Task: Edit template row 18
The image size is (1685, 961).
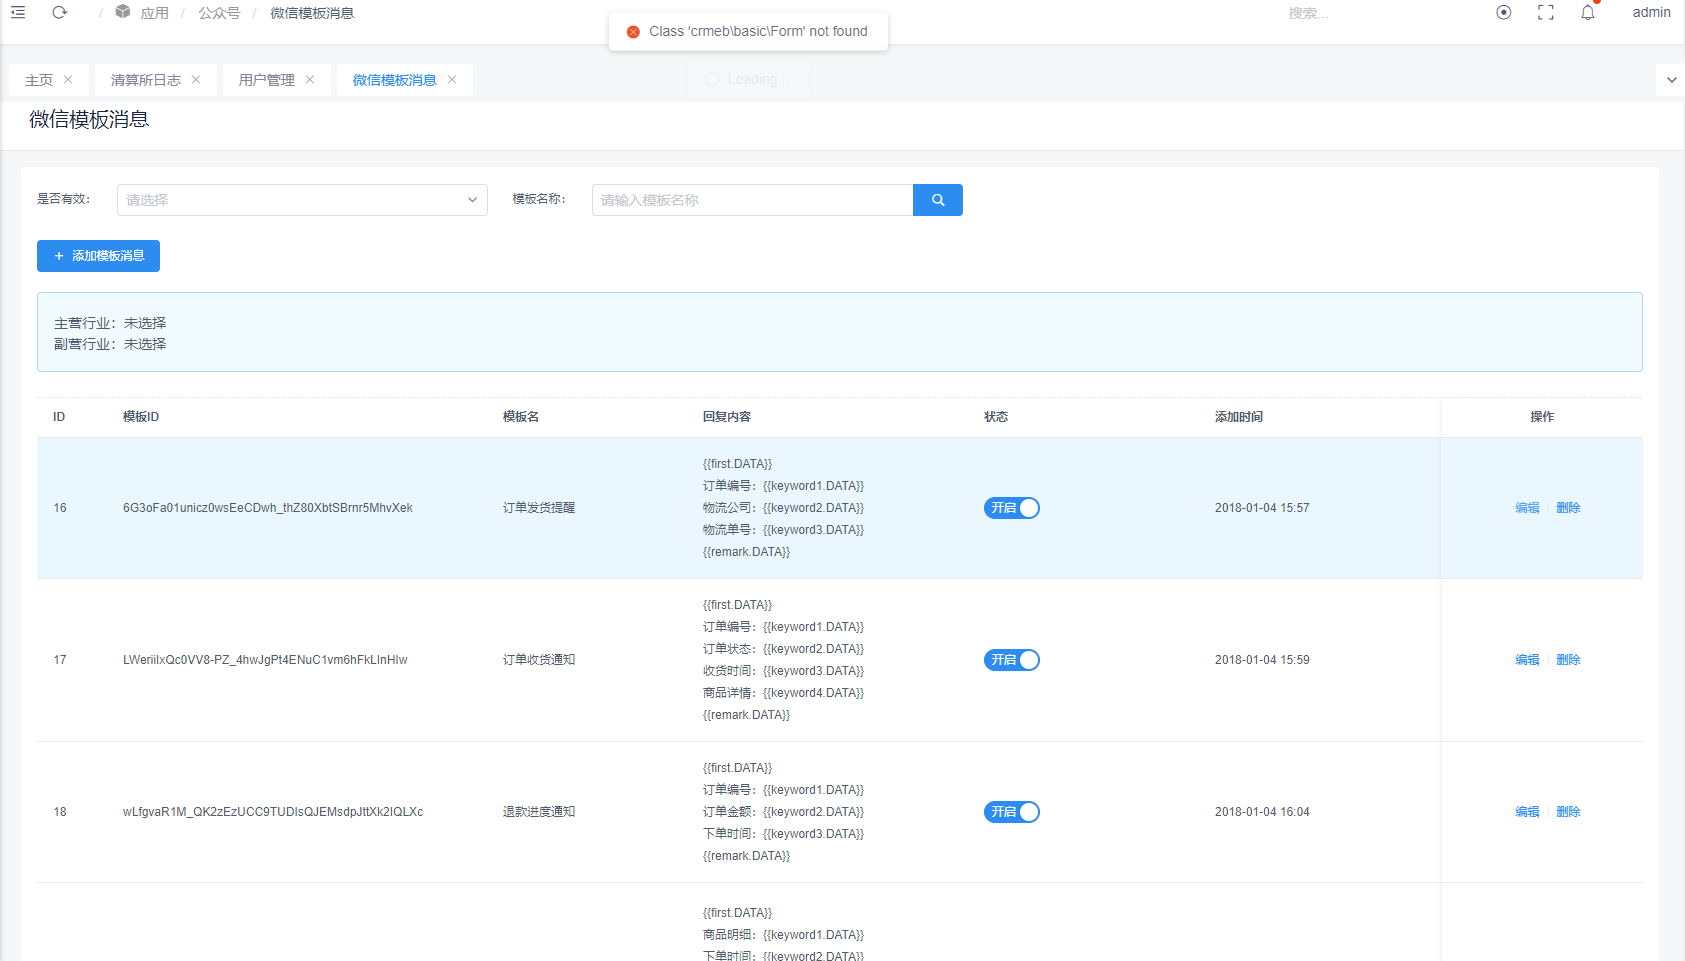Action: point(1527,812)
